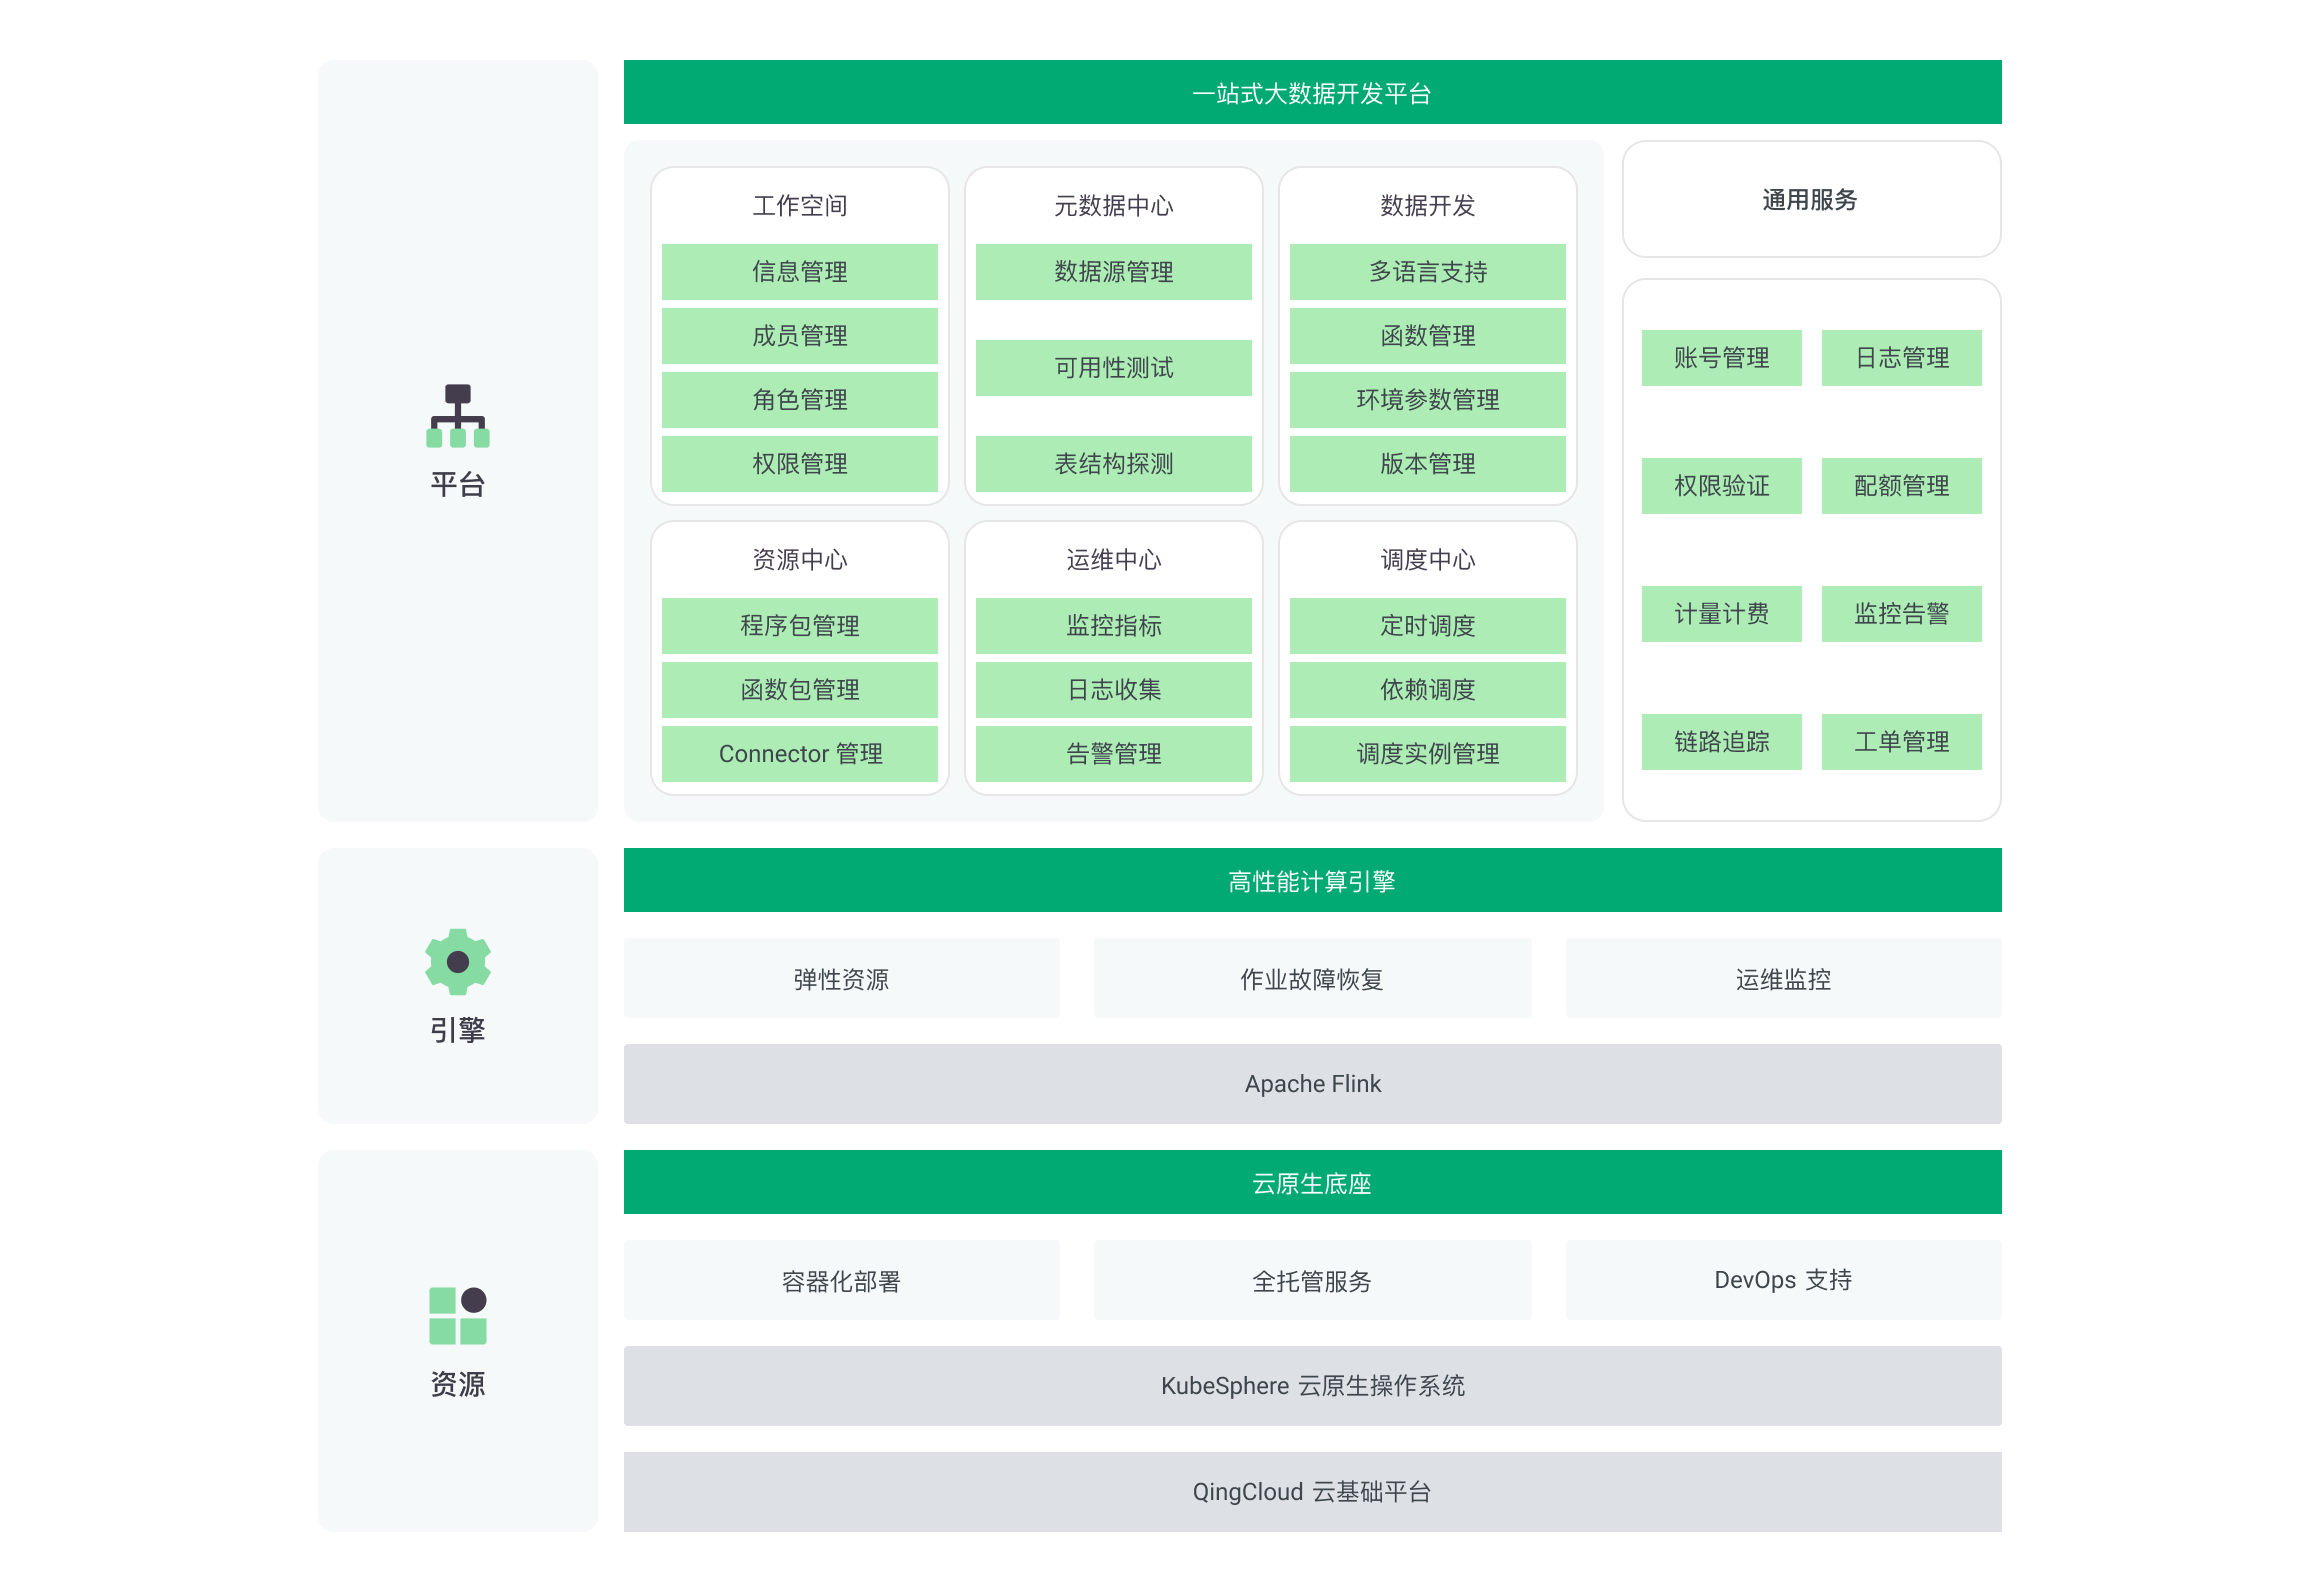Click the KubeSphere 云原生操作系统 bar
Image resolution: width=2320 pixels, height=1592 pixels.
pyautogui.click(x=1312, y=1386)
